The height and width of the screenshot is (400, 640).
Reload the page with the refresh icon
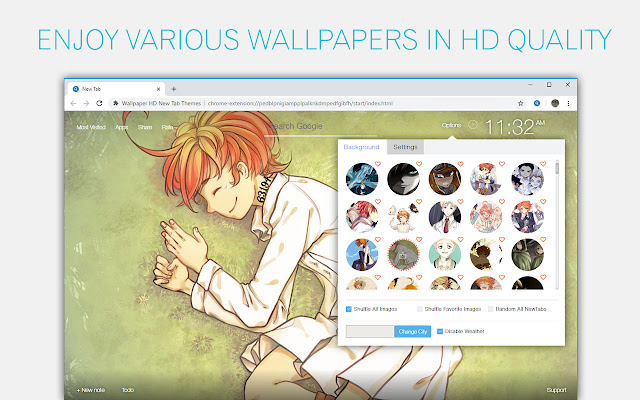pos(99,103)
